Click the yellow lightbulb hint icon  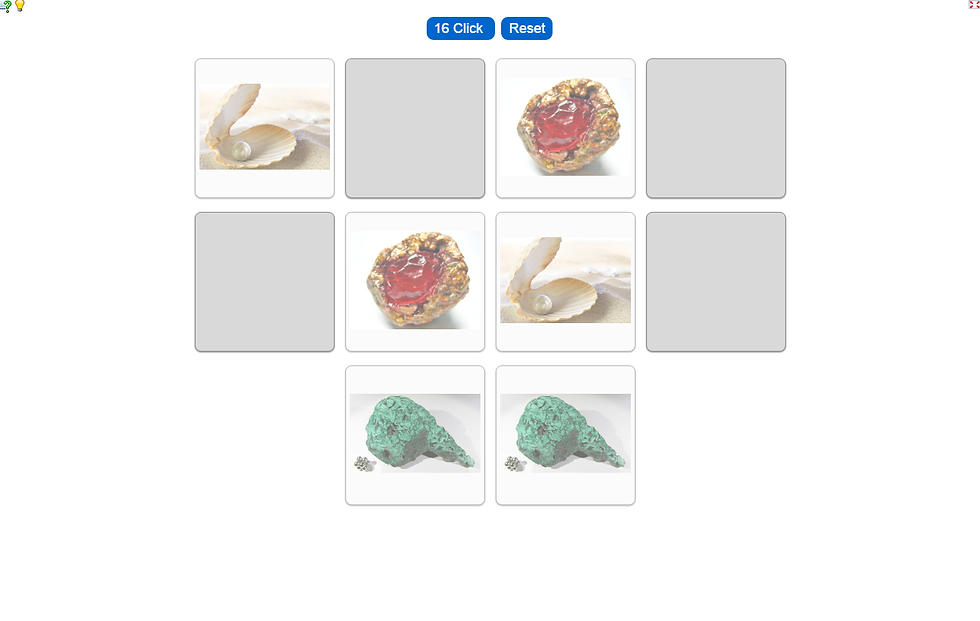point(19,6)
